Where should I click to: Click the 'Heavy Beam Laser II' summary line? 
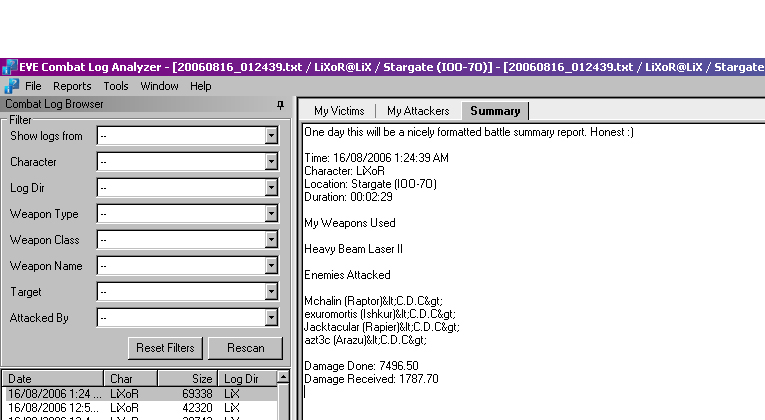pyautogui.click(x=353, y=249)
